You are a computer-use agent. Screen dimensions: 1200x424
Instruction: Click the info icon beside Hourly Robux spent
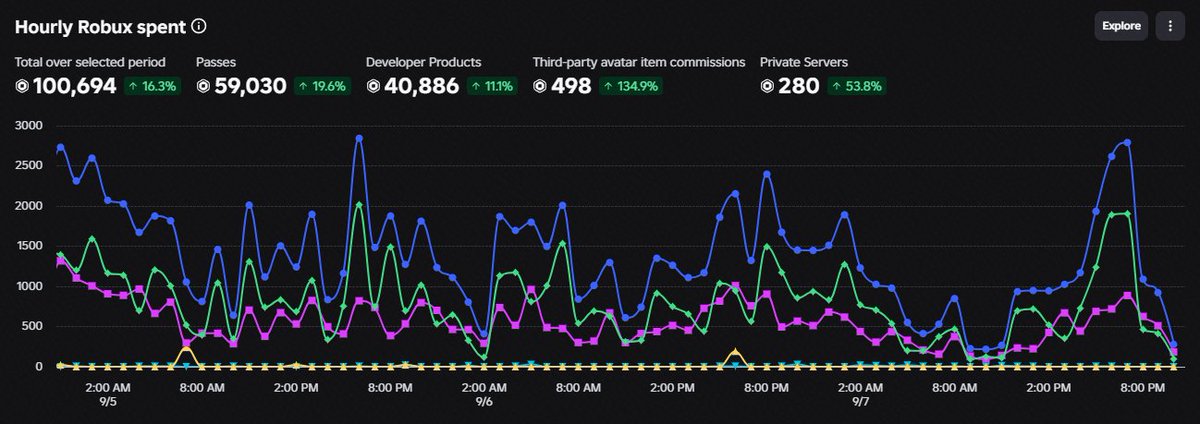199,26
